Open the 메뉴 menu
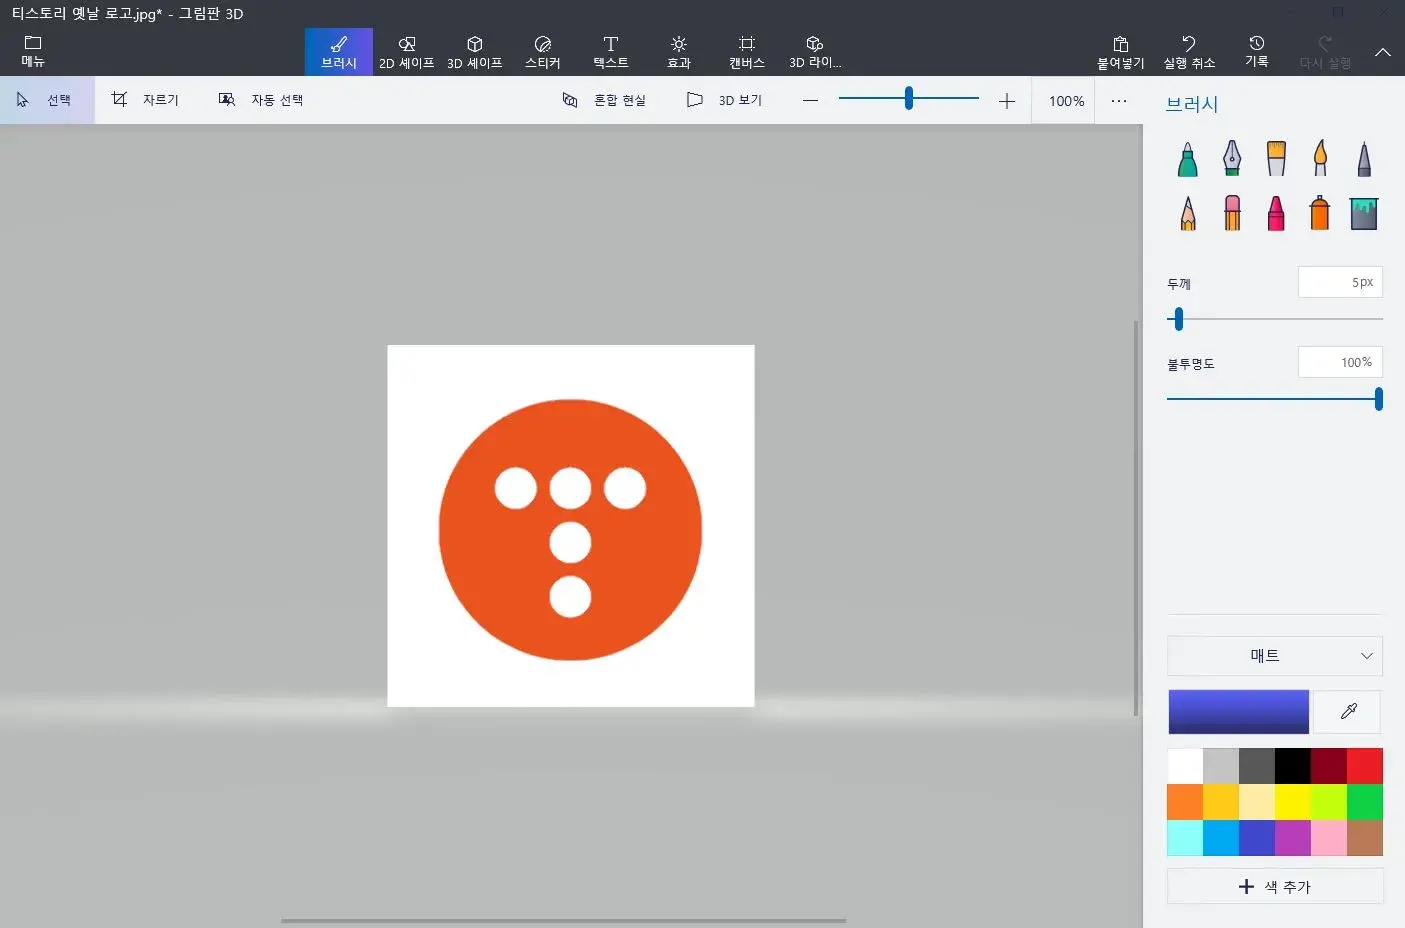 click(x=33, y=51)
